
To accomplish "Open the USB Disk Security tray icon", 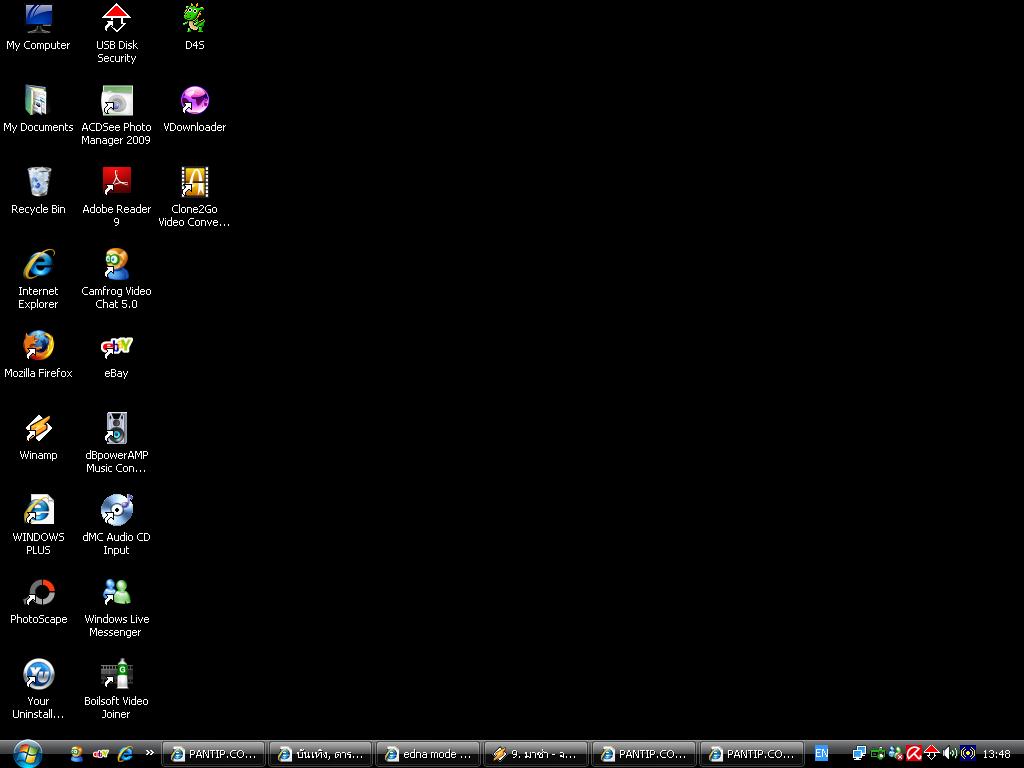I will click(932, 754).
